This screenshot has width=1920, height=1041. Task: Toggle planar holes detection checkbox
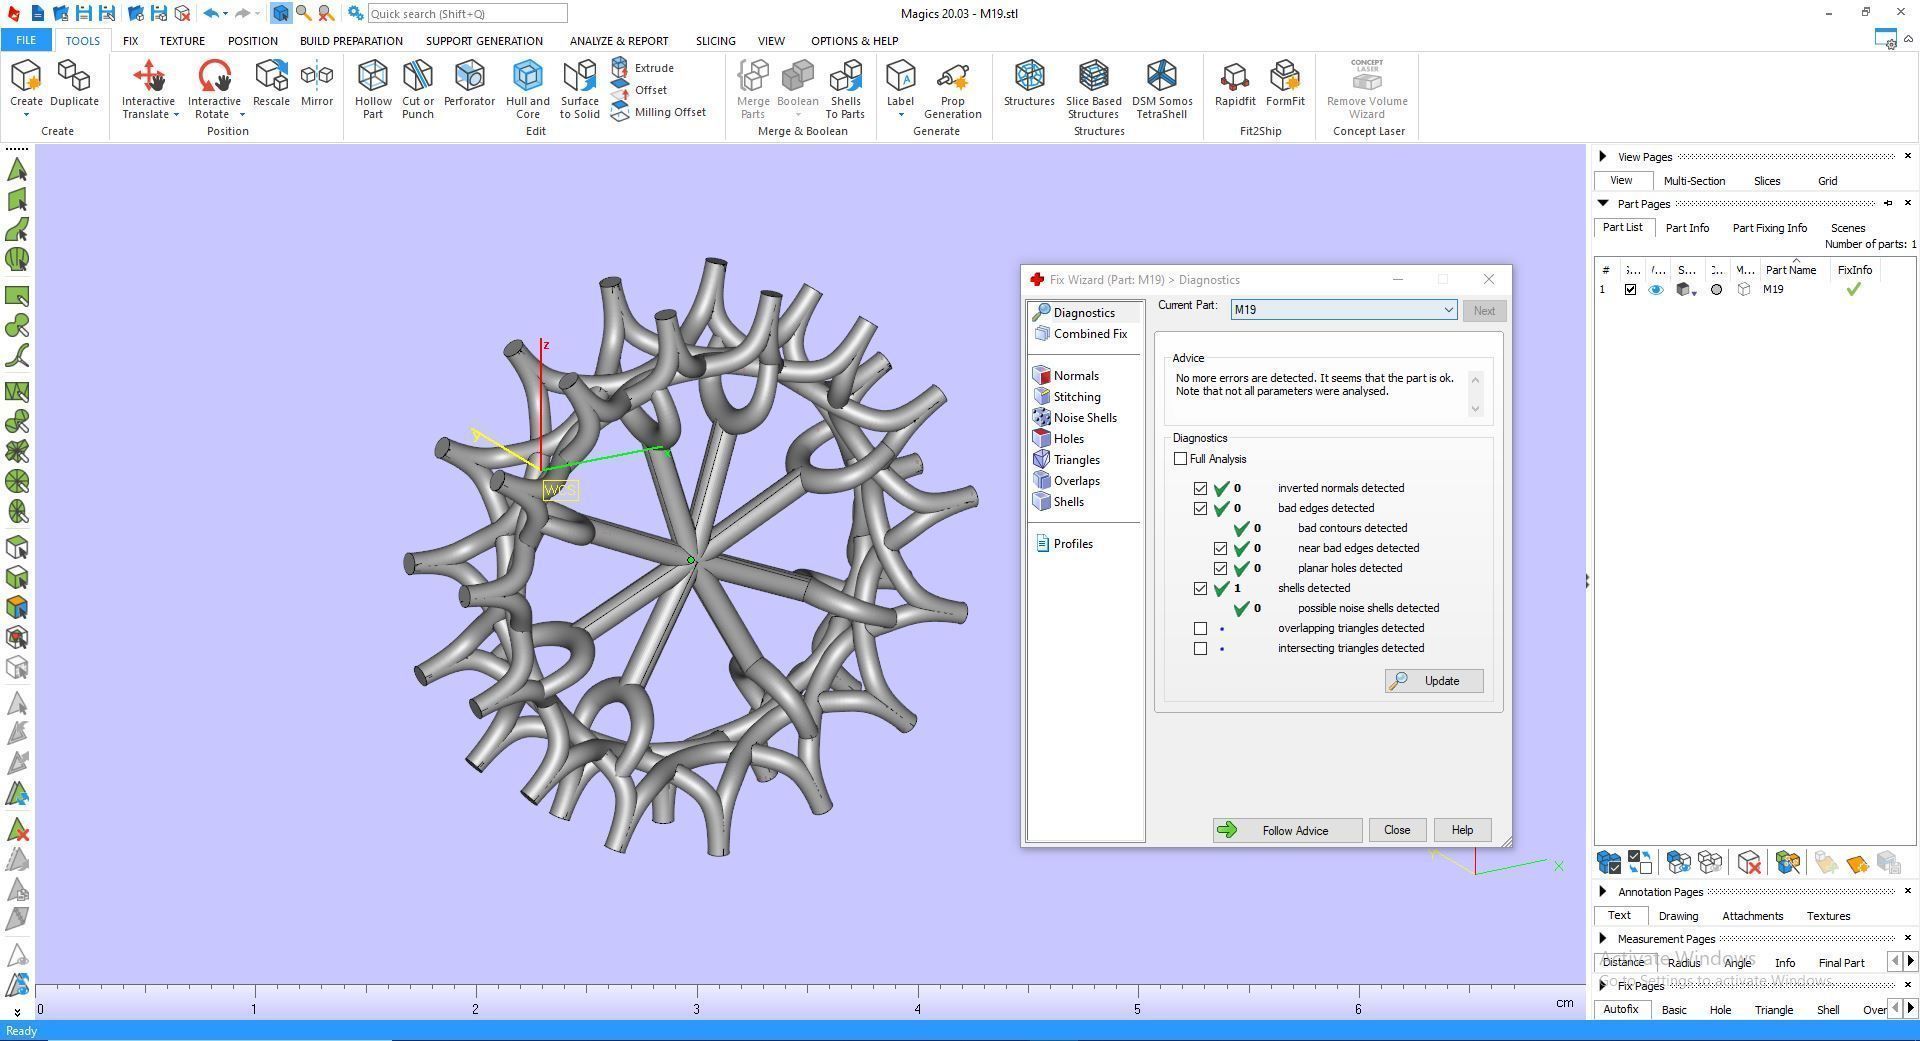1221,568
